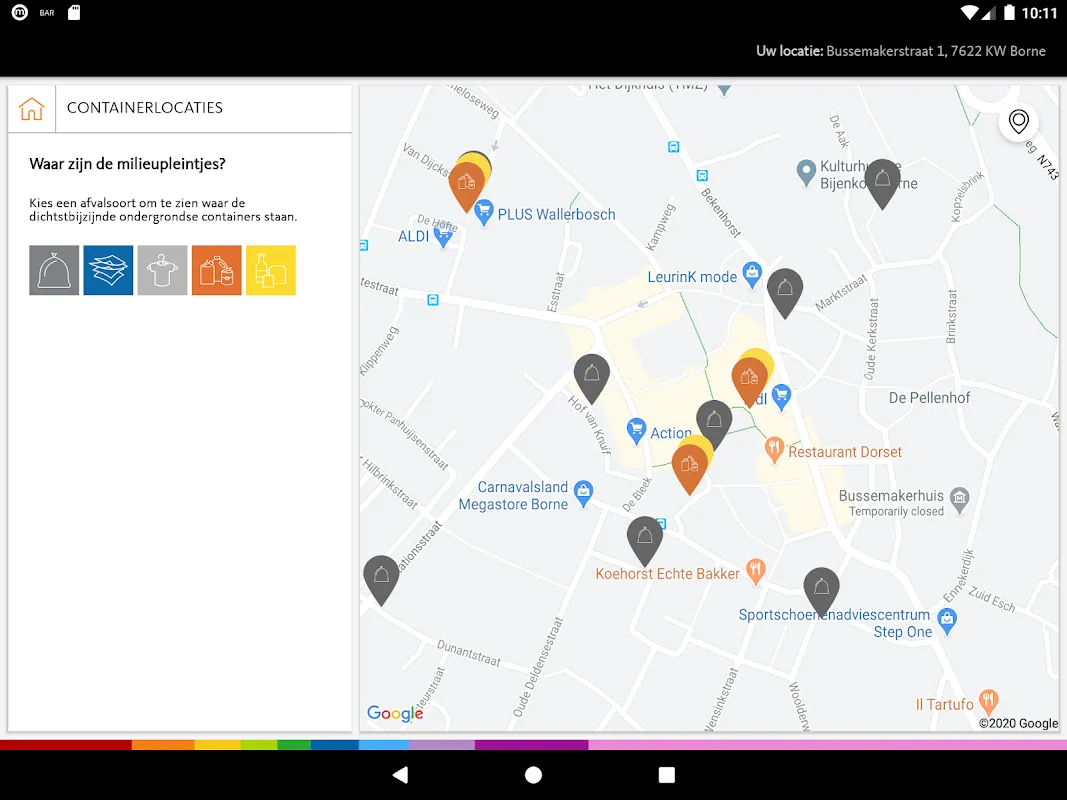Open Bussemakerhuis museum marker
This screenshot has height=800, width=1067.
[959, 499]
